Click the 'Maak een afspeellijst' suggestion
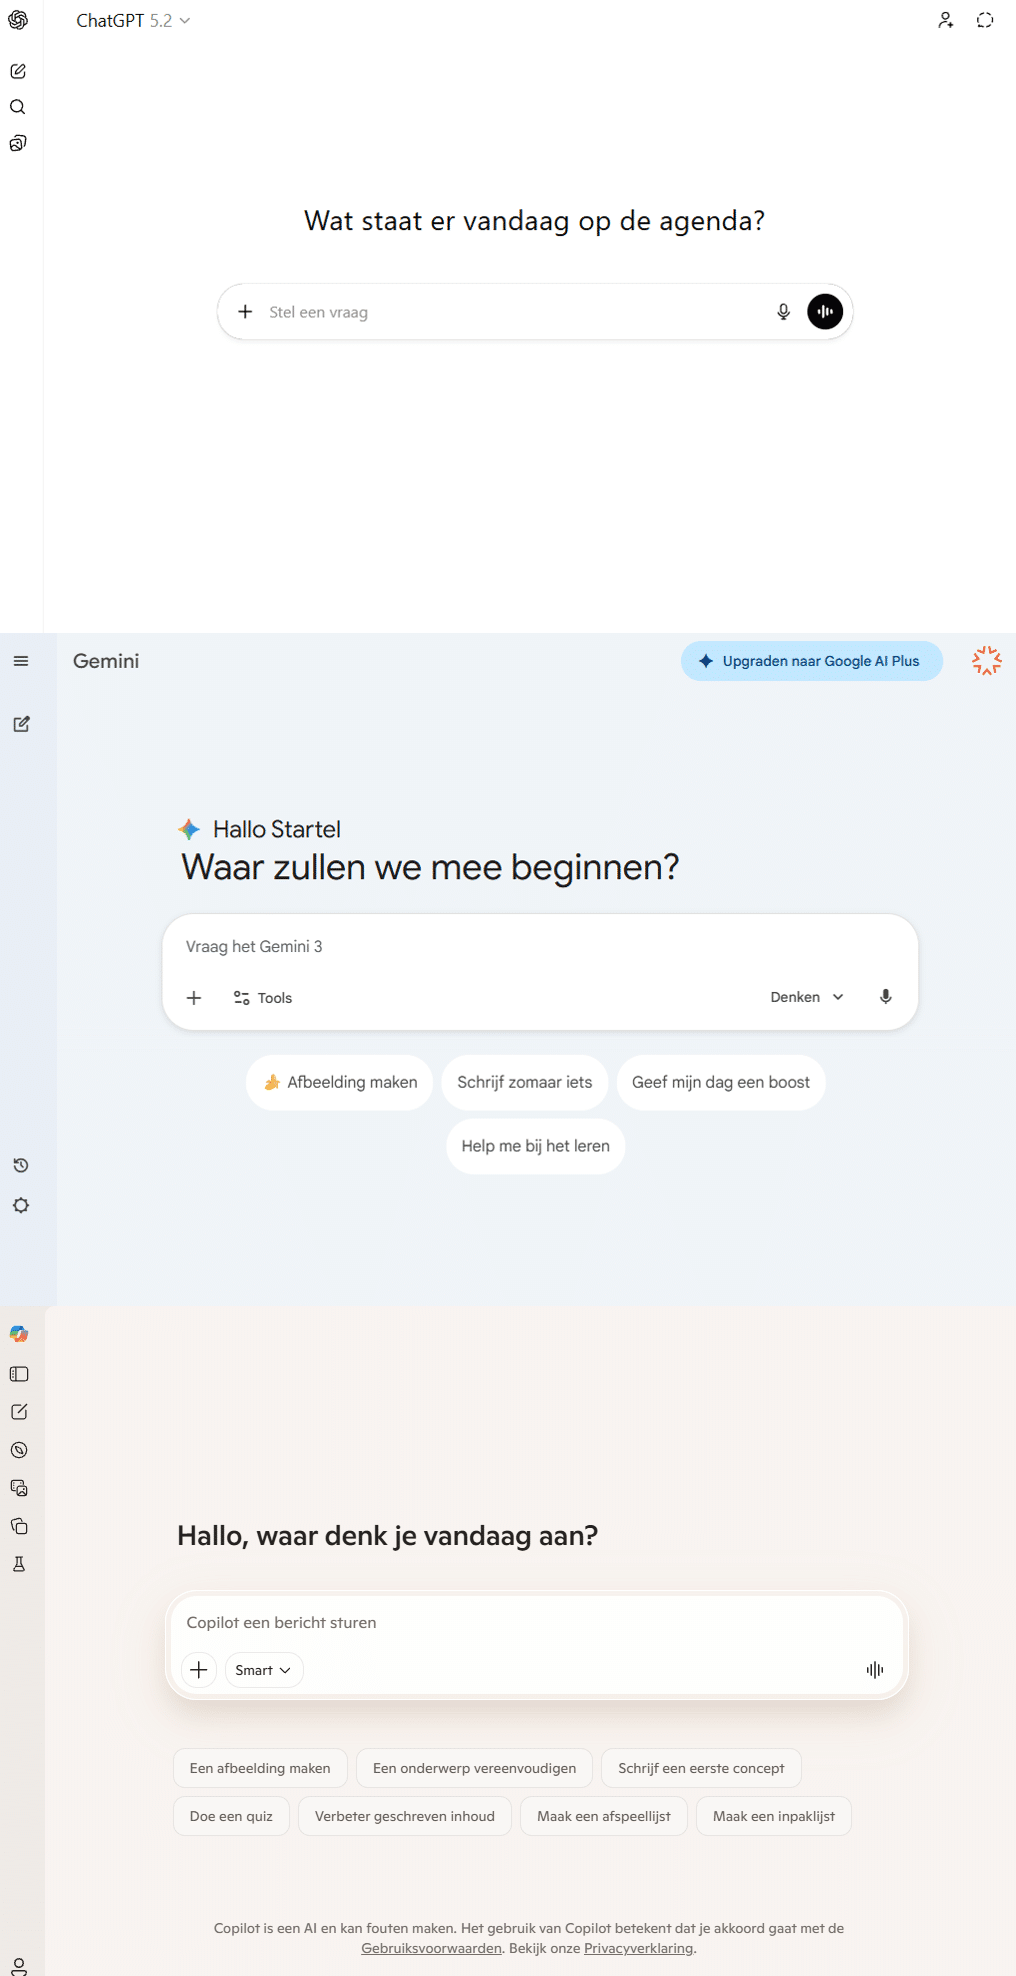 [603, 1816]
